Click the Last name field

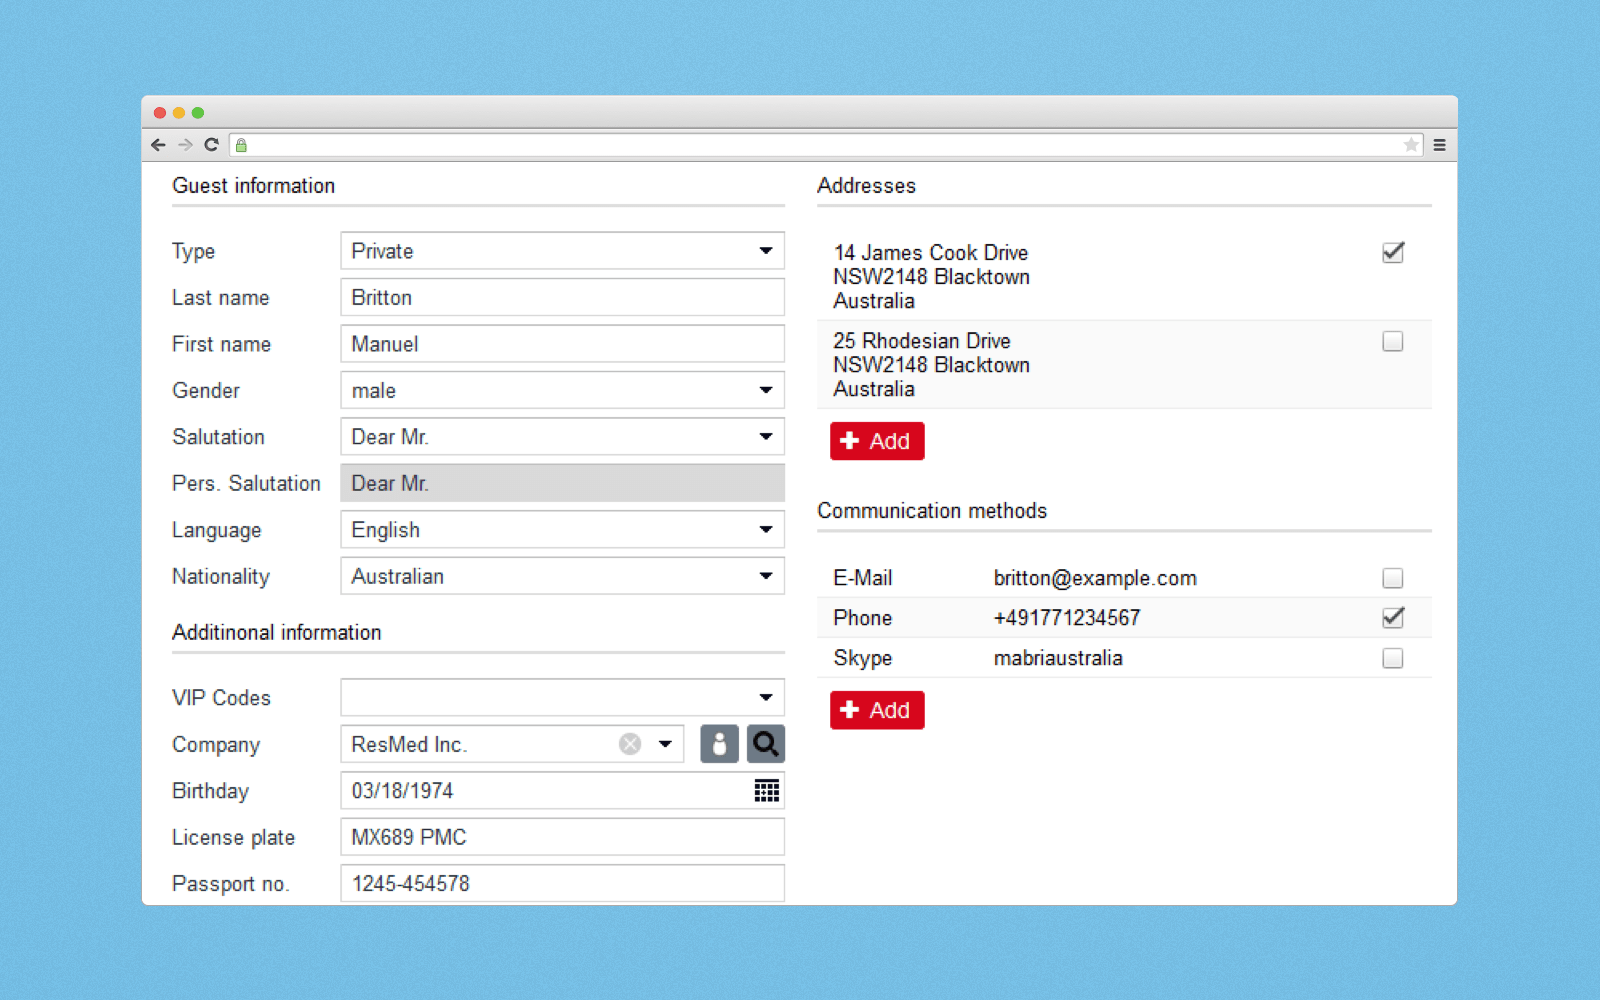562,297
